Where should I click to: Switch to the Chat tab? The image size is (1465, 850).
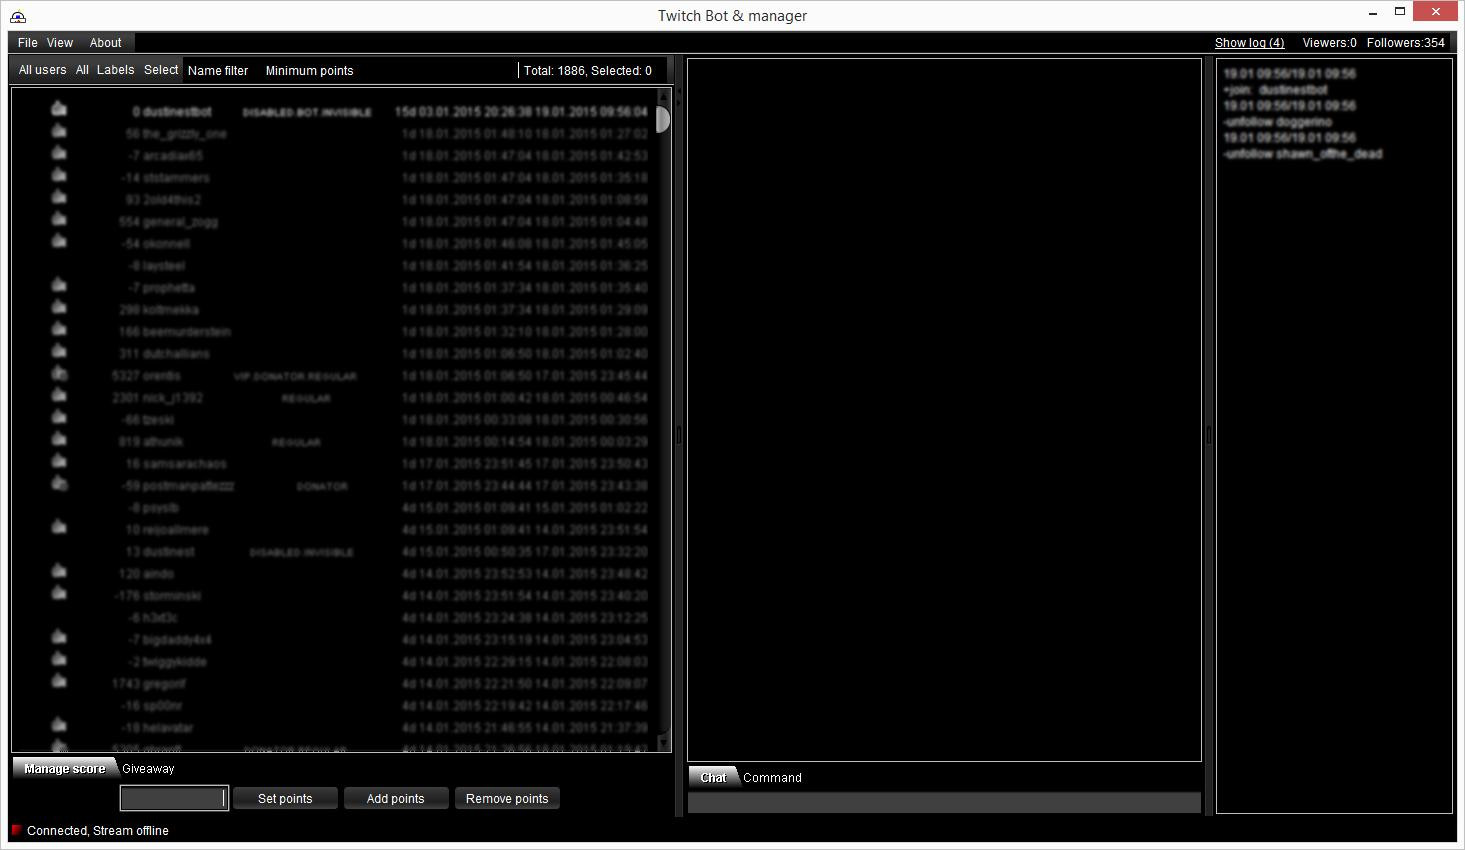[x=714, y=777]
